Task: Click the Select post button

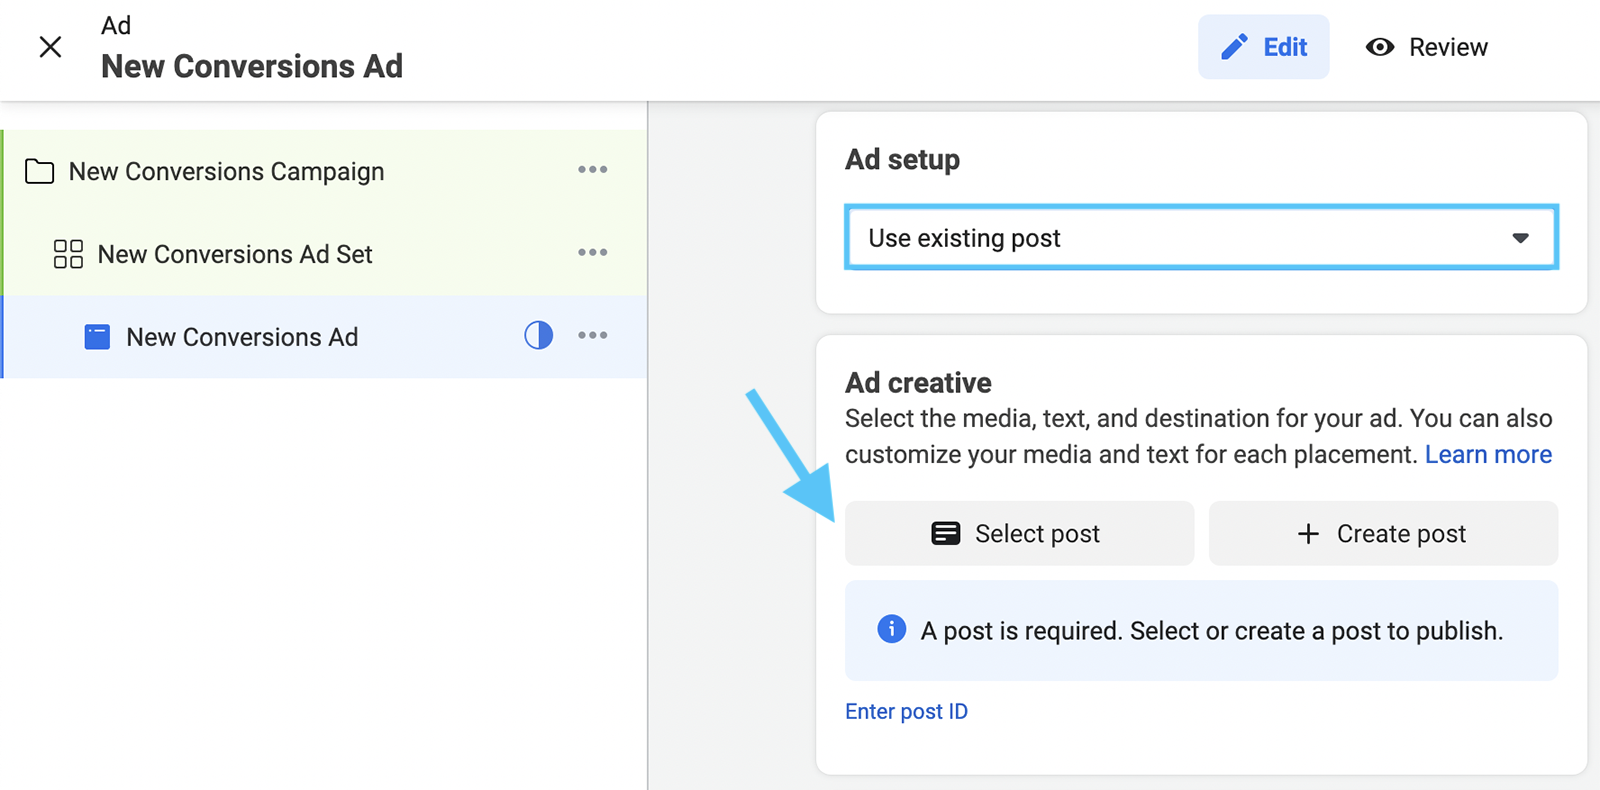Action: click(1019, 533)
